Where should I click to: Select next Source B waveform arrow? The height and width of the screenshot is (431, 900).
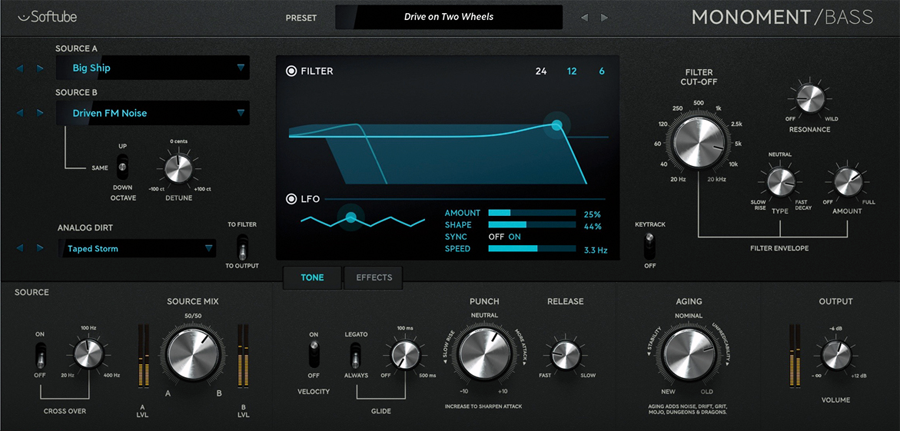point(40,113)
